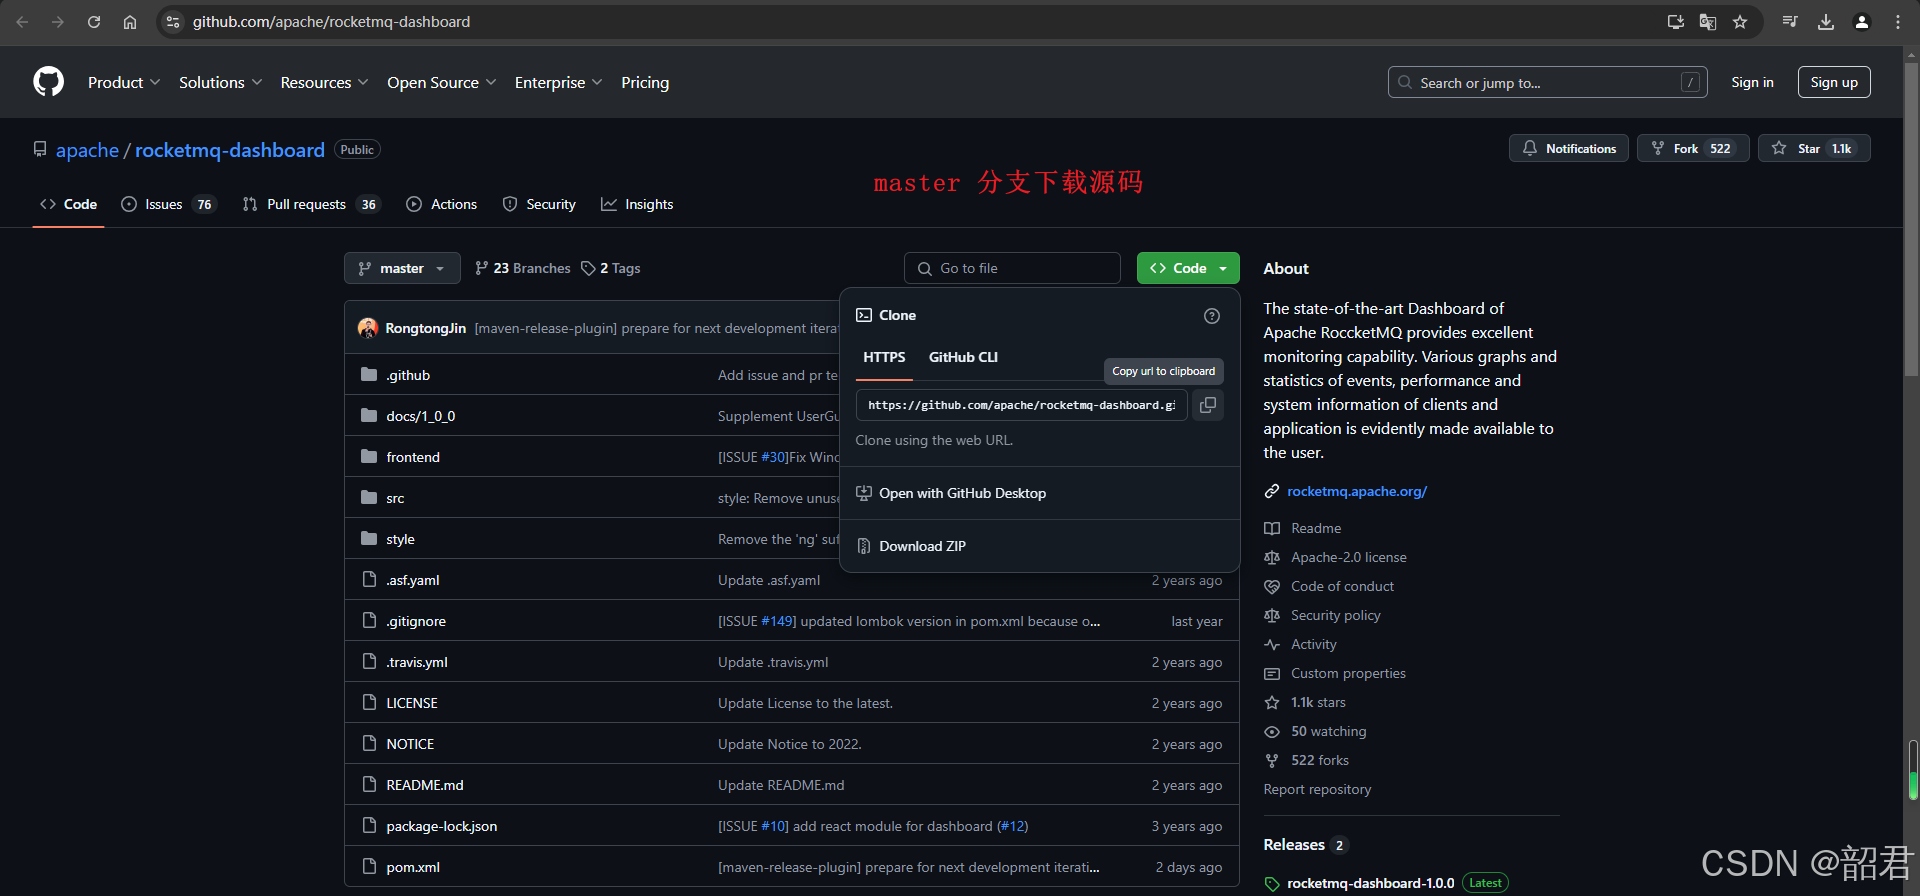
Task: Select the GitHub CLI clone tab
Action: 963,357
